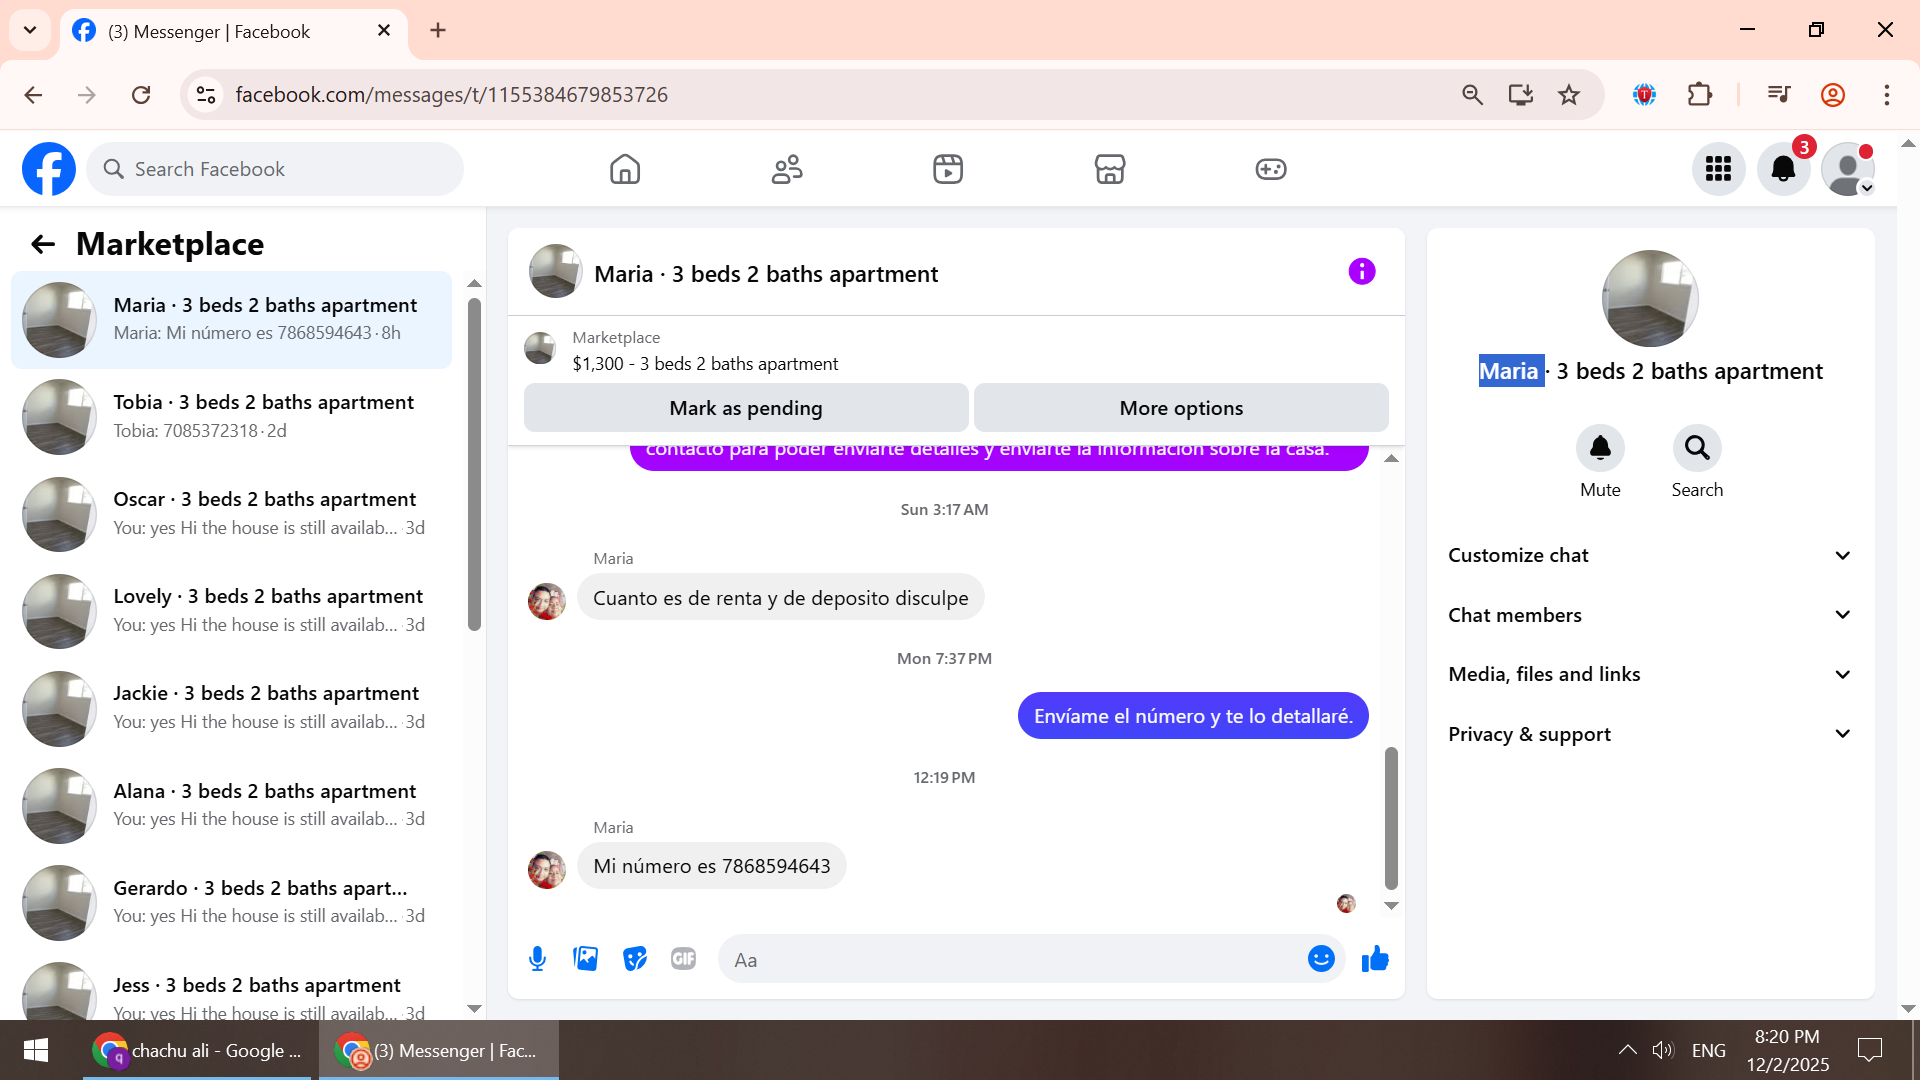Click the More options button
Screen dimensions: 1920x1080
1181,408
